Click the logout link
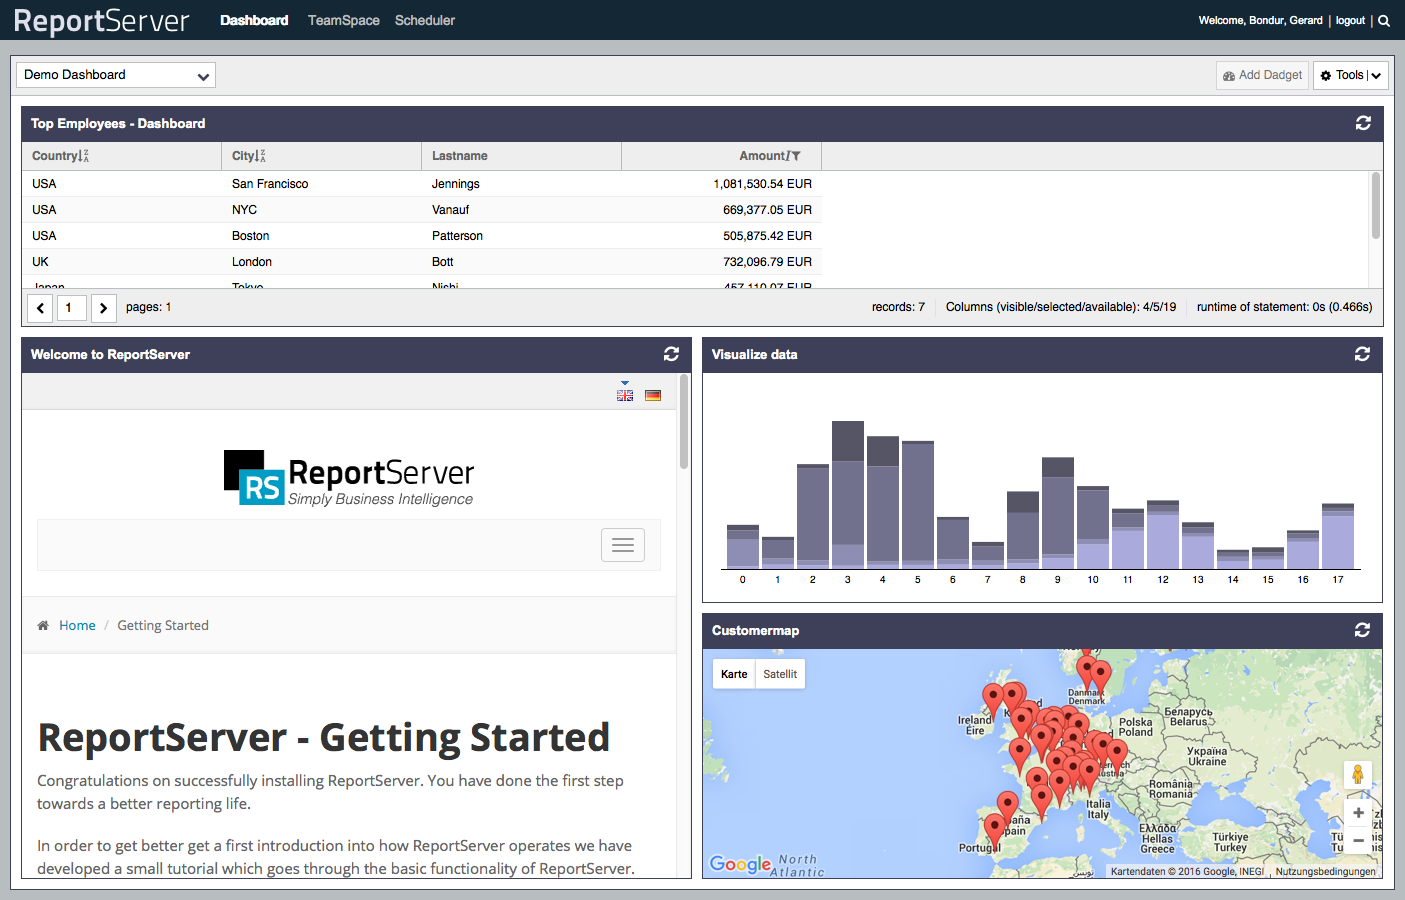The image size is (1405, 900). coord(1350,20)
